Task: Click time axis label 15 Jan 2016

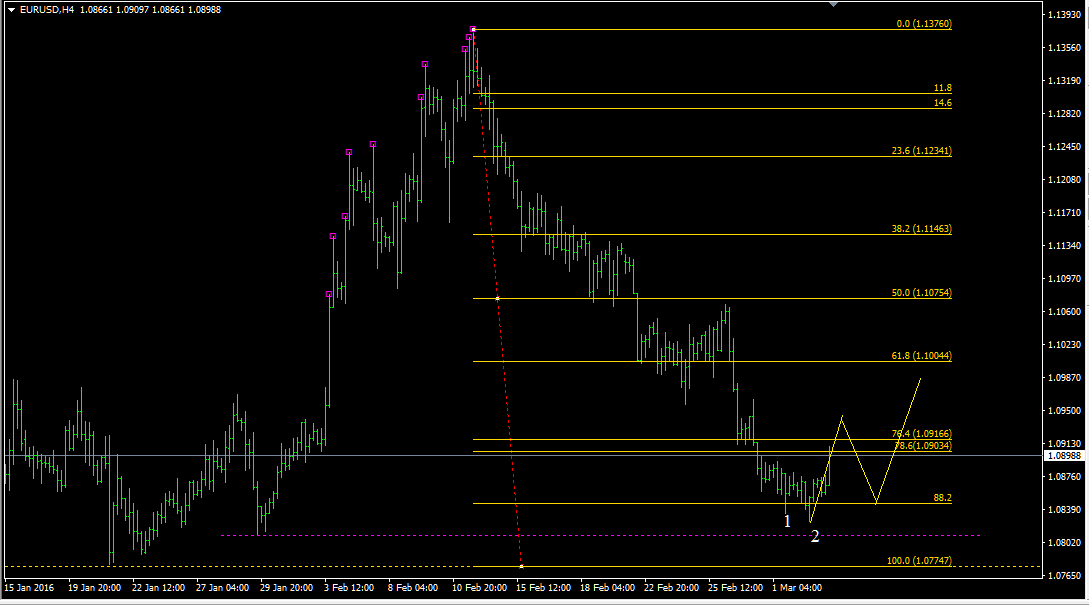Action: 29,588
